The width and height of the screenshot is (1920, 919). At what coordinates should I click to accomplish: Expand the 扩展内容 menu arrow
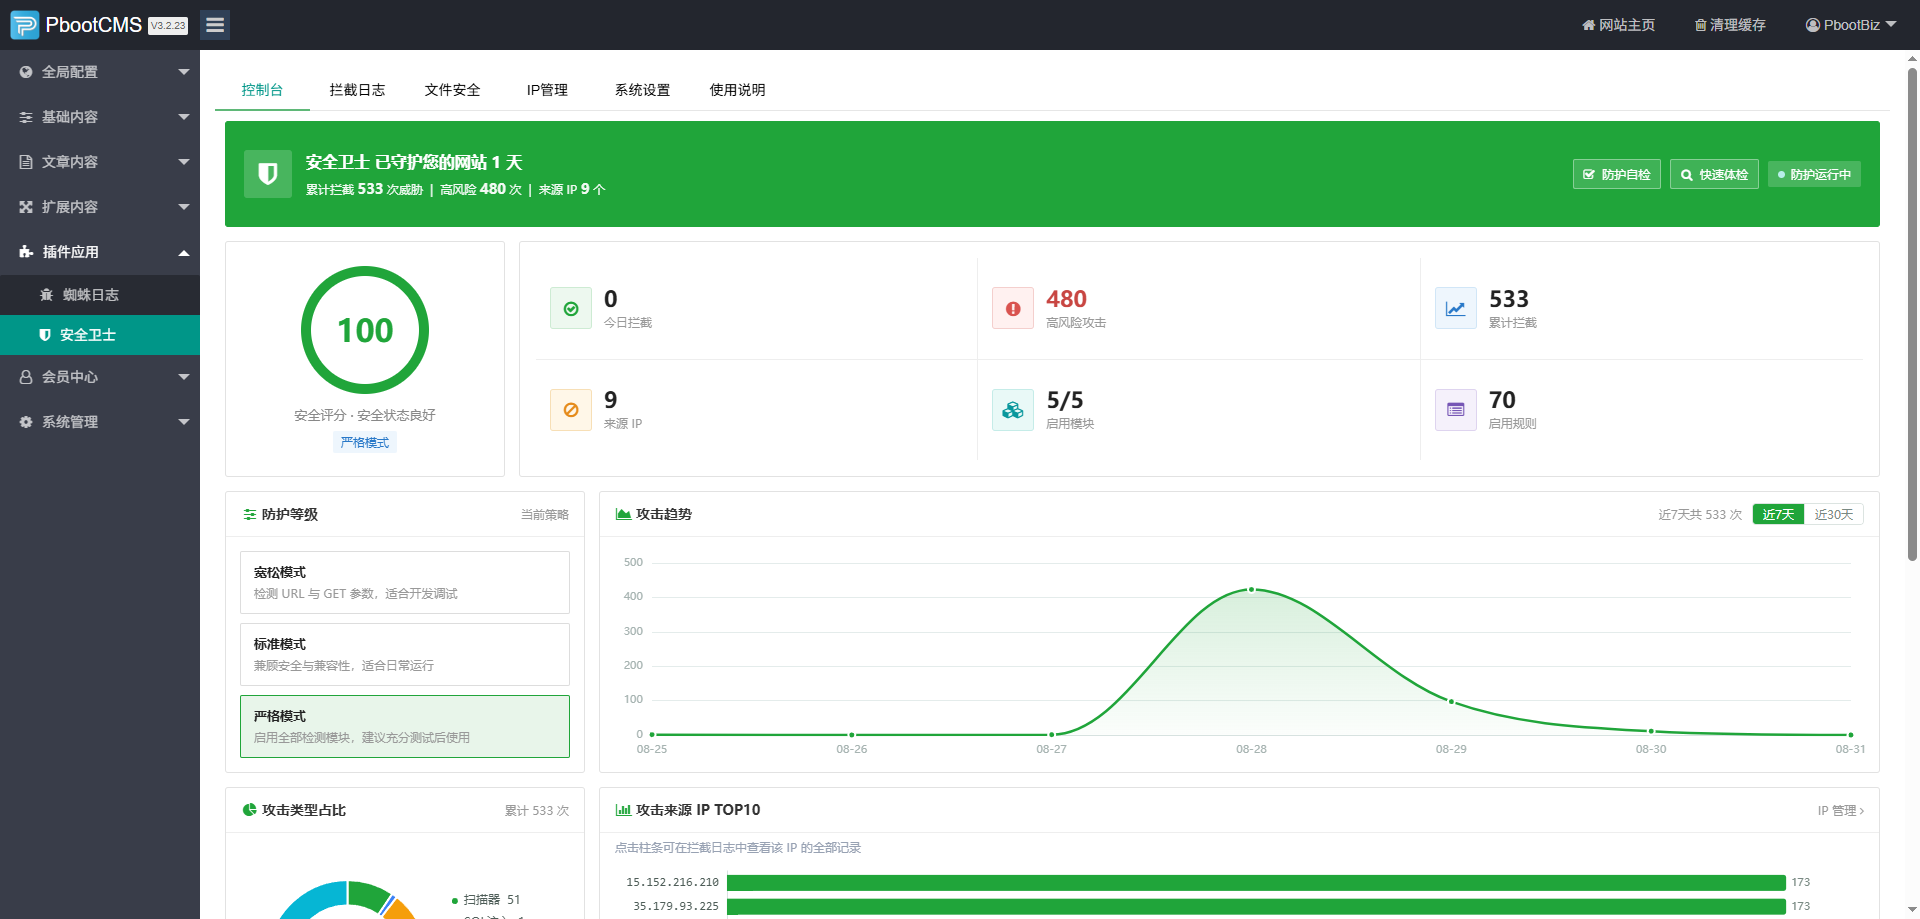[184, 207]
